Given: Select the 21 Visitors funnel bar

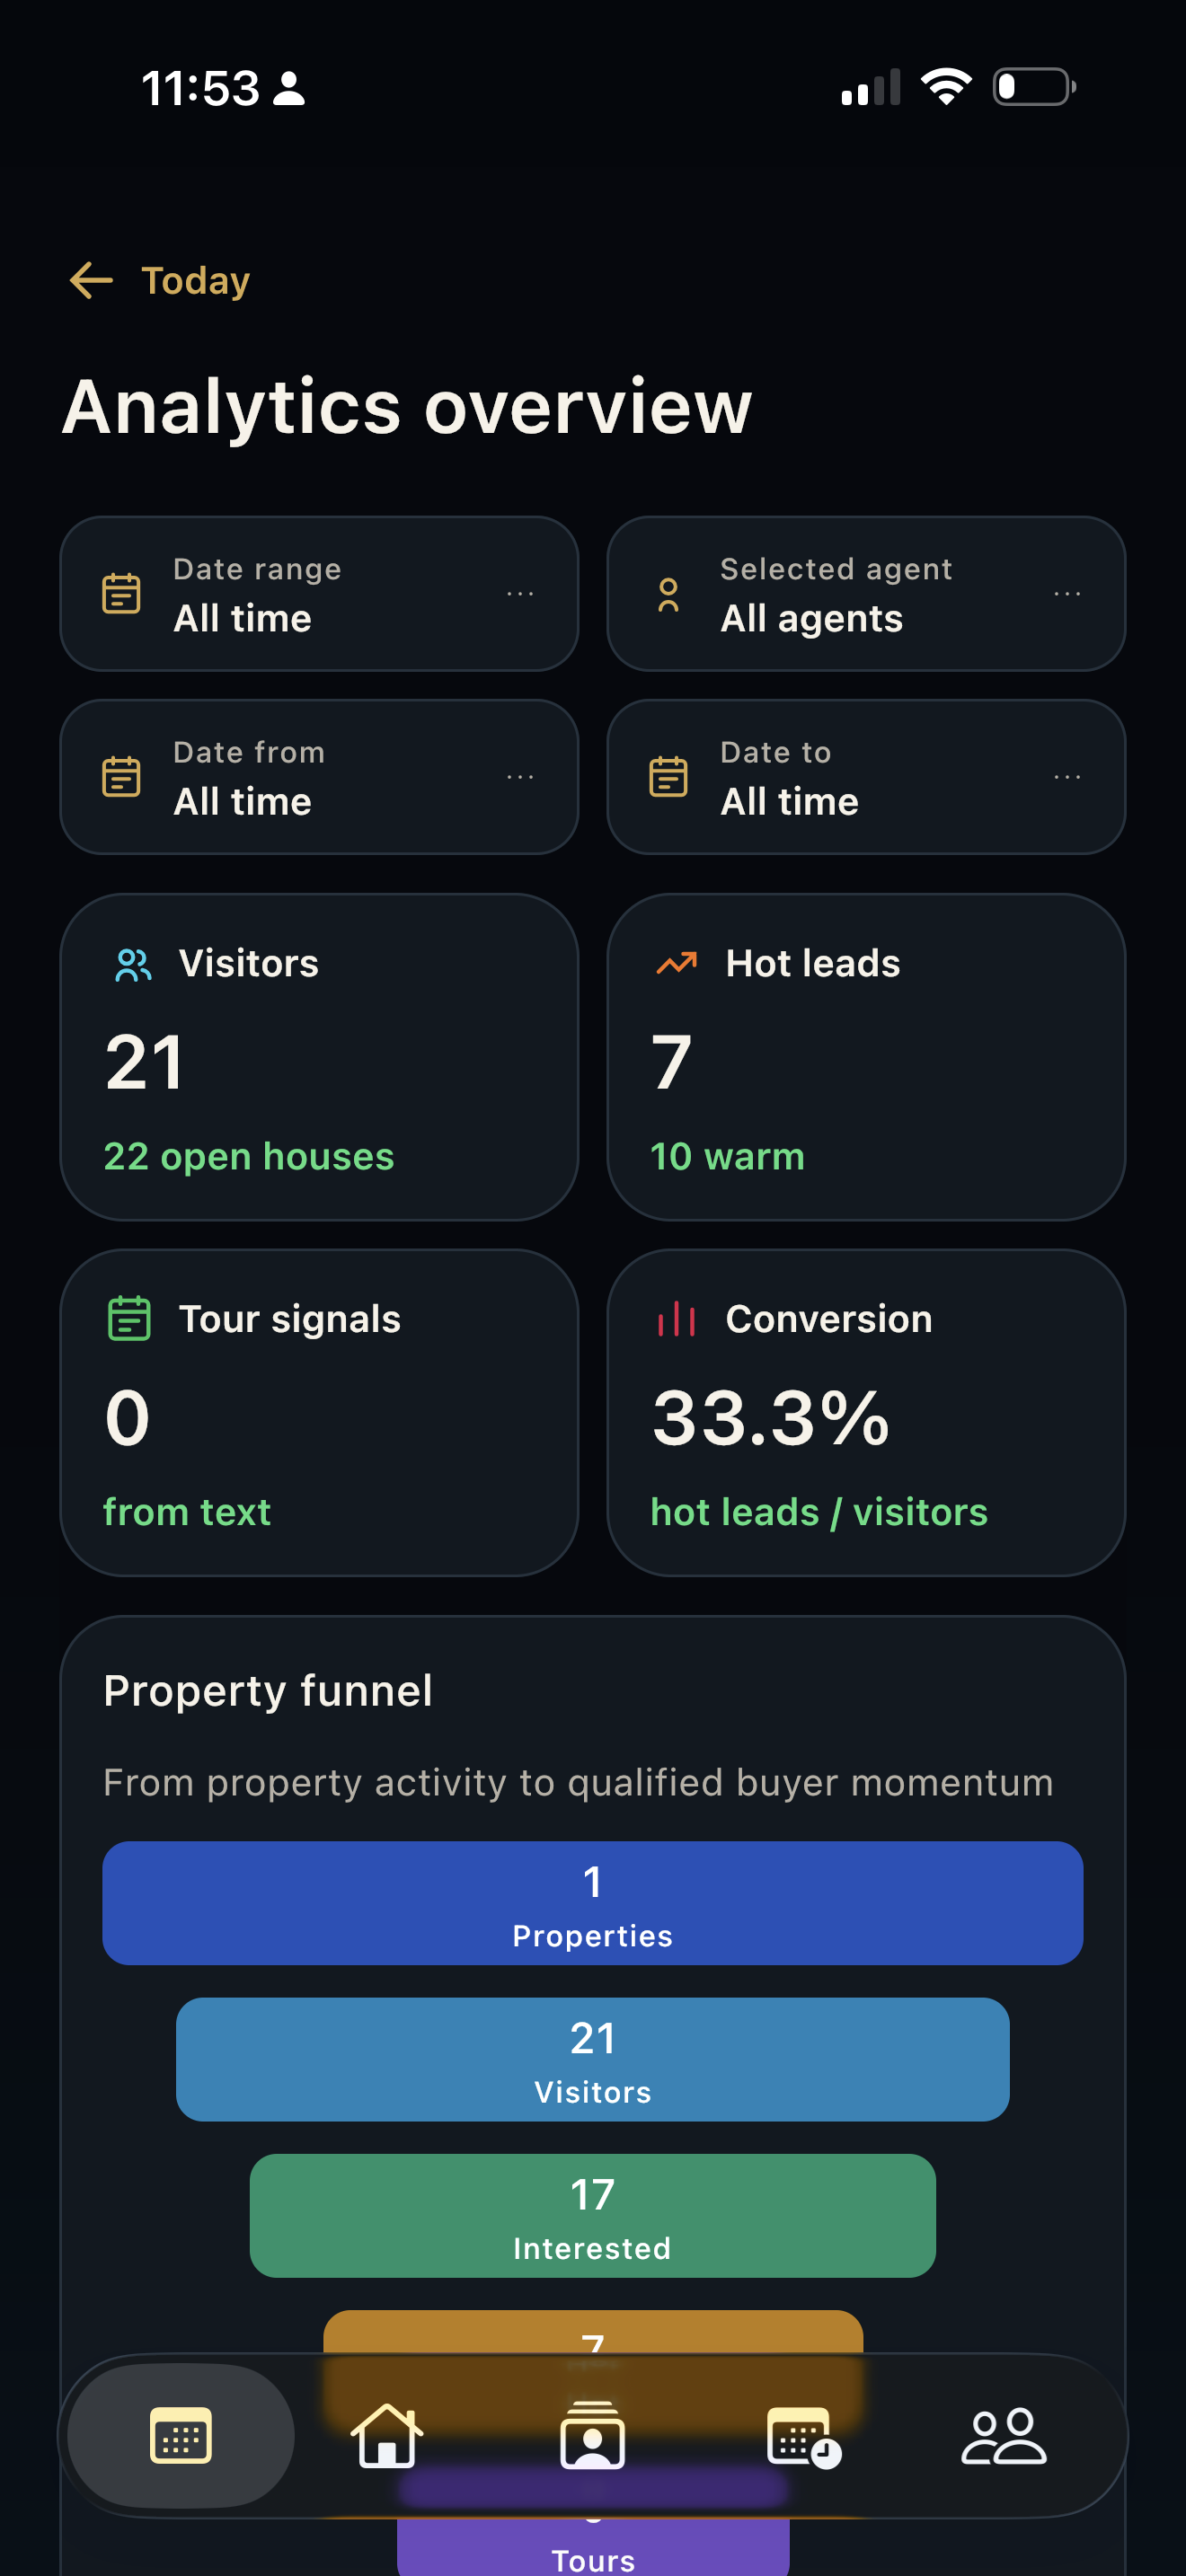Looking at the screenshot, I should click(593, 2059).
